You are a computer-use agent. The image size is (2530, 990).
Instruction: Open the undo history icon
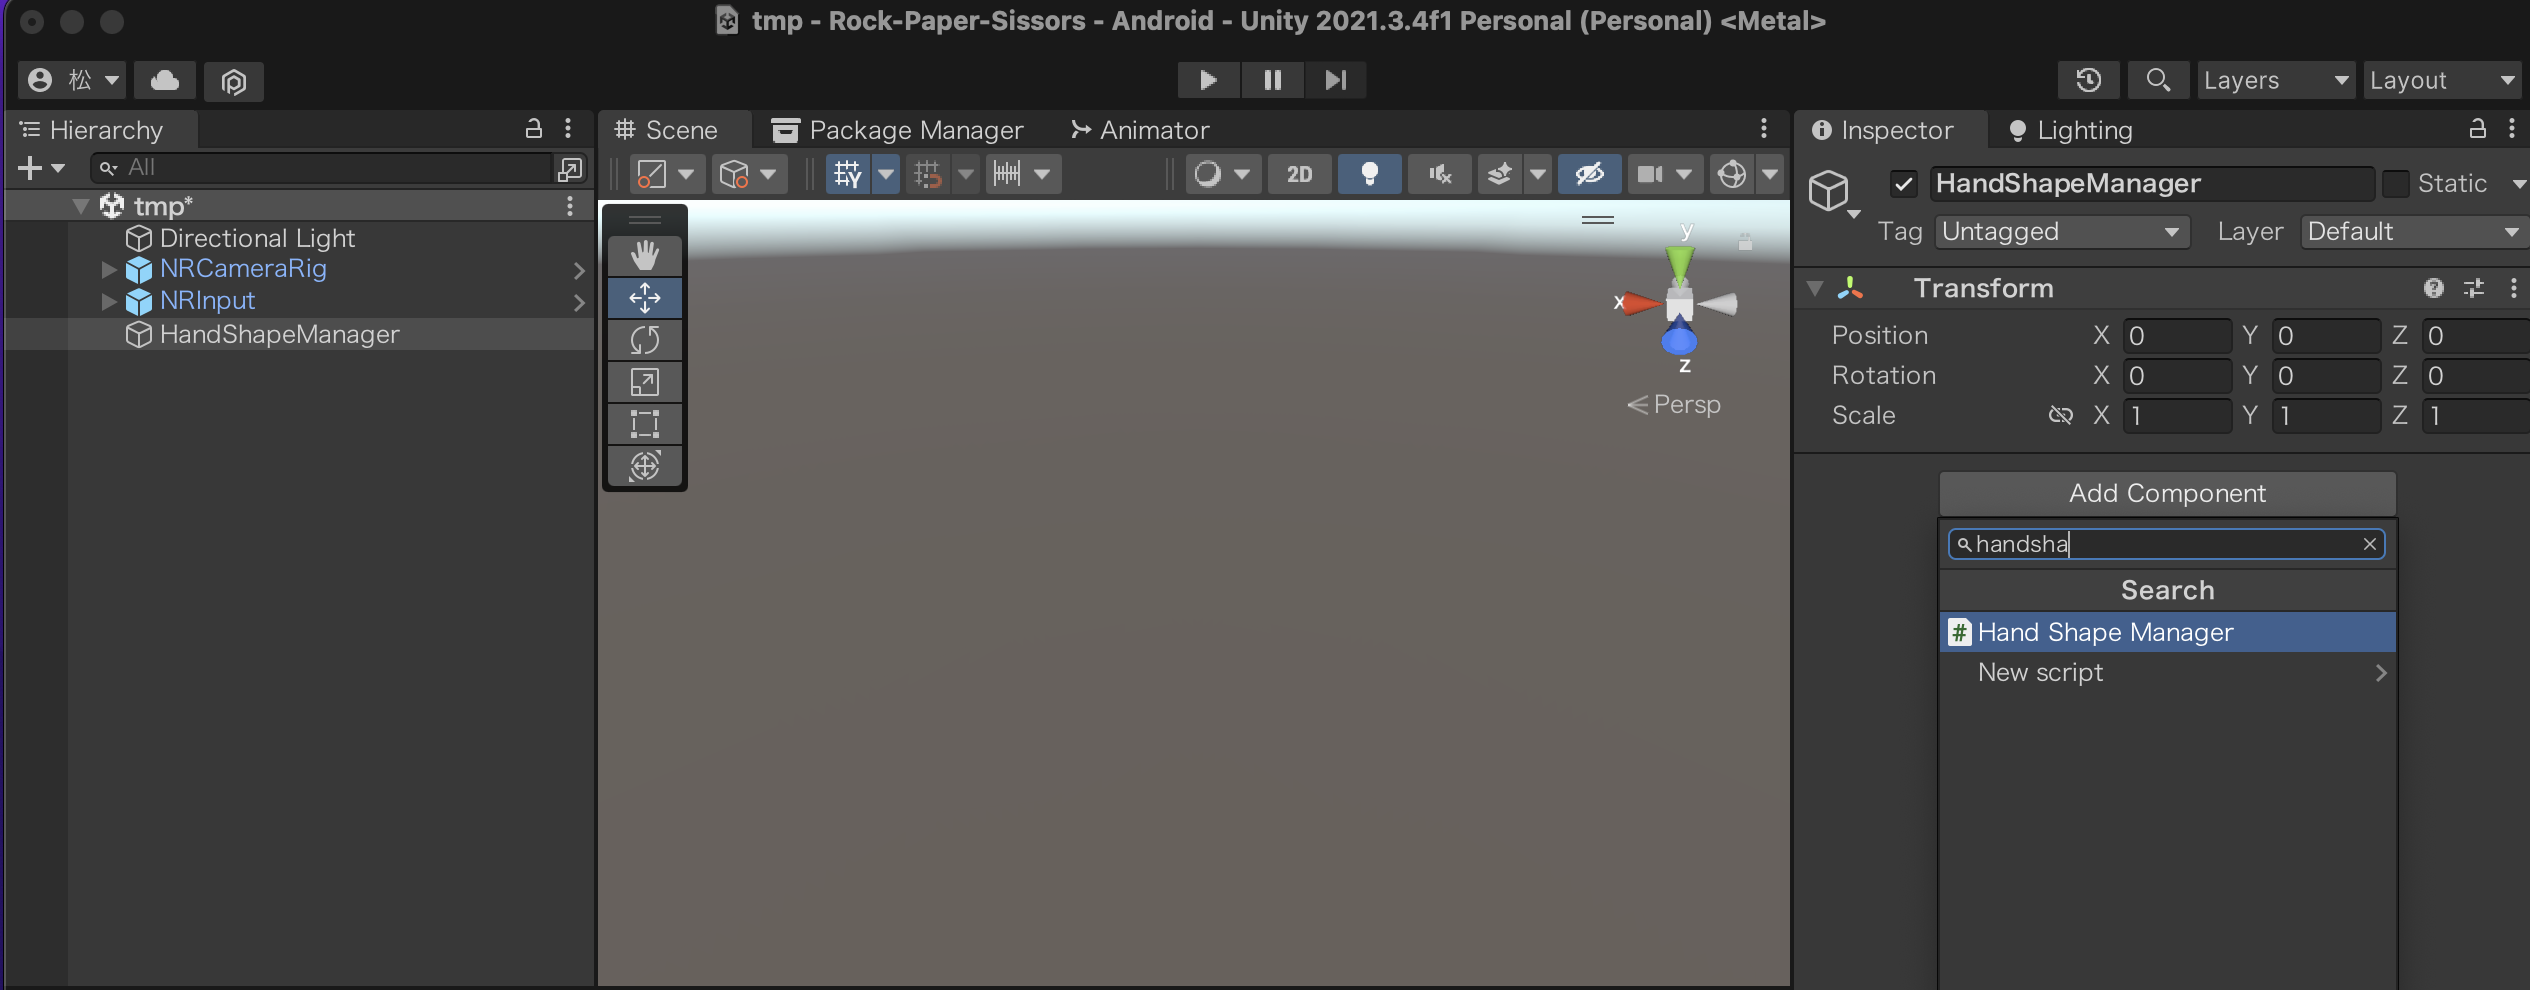point(2088,80)
